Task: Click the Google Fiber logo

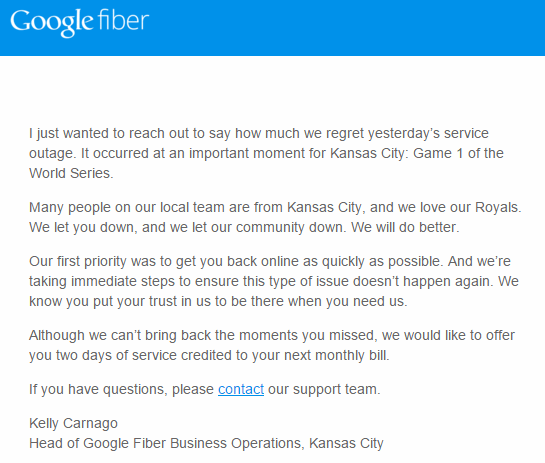Action: pyautogui.click(x=80, y=23)
